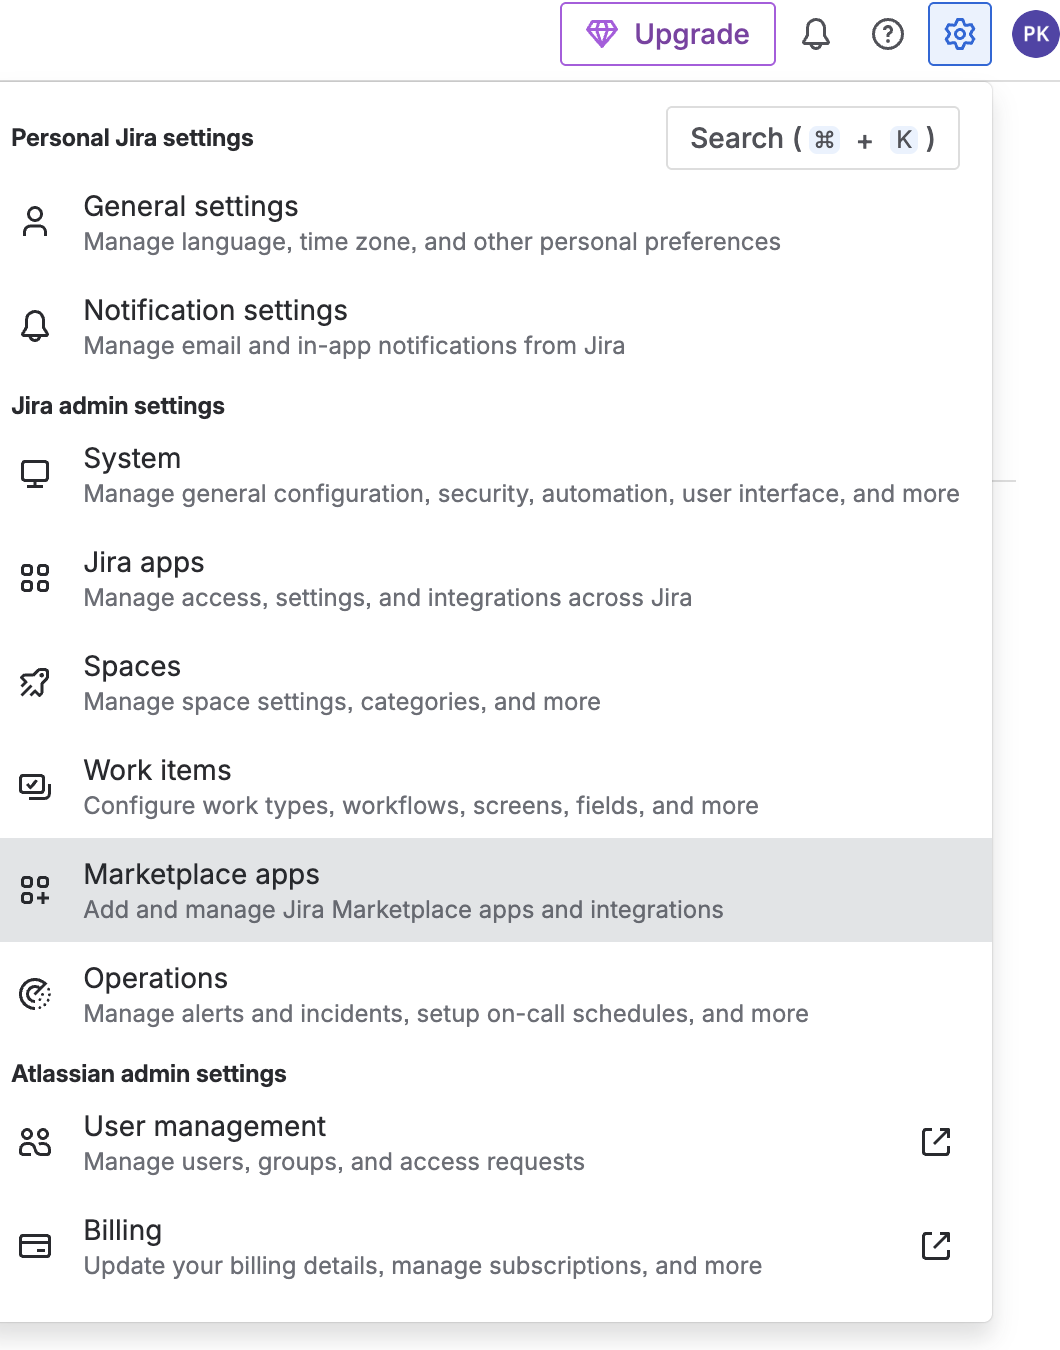Open Work items settings

click(496, 786)
